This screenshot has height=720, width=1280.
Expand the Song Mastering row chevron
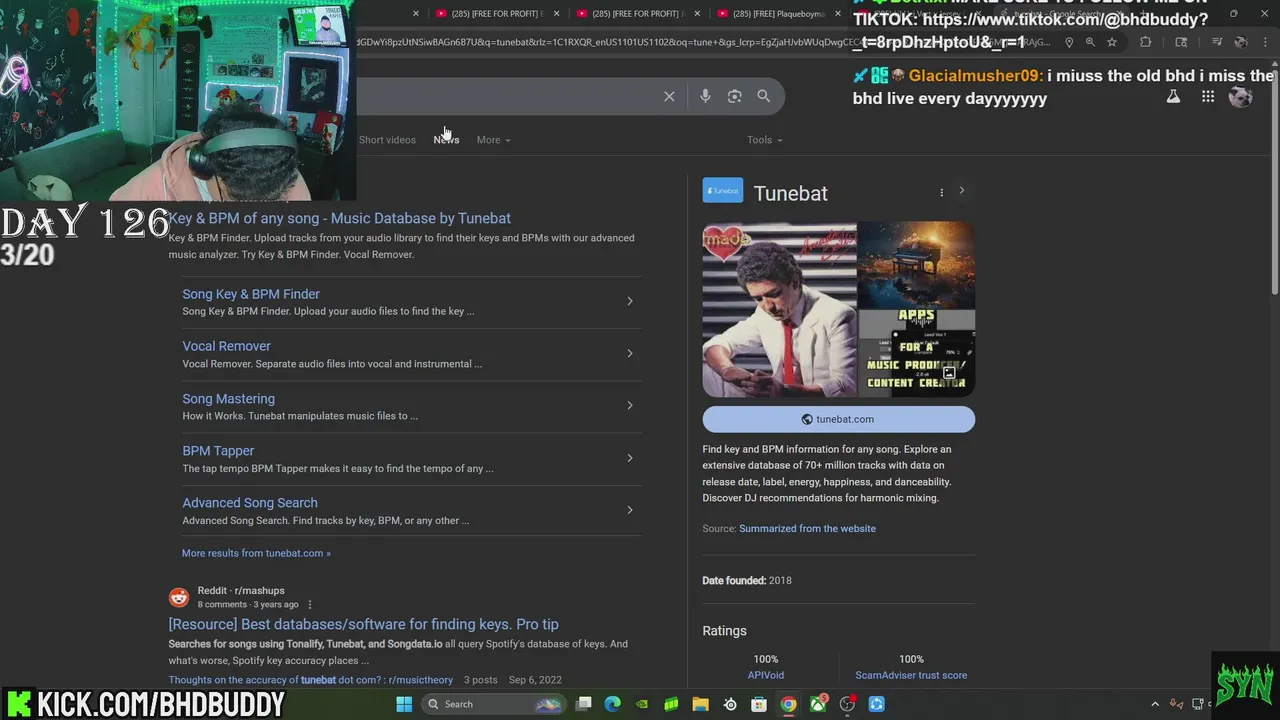[x=629, y=405]
